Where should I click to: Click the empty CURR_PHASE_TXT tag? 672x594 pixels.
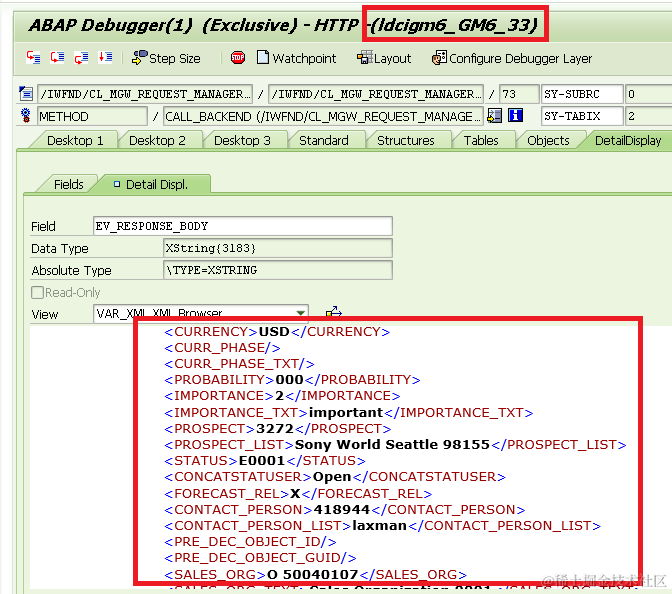pos(239,364)
